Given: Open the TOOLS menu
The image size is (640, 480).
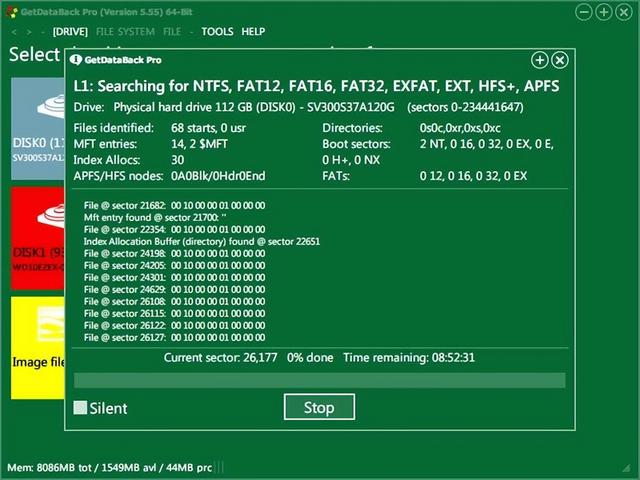Looking at the screenshot, I should point(218,32).
